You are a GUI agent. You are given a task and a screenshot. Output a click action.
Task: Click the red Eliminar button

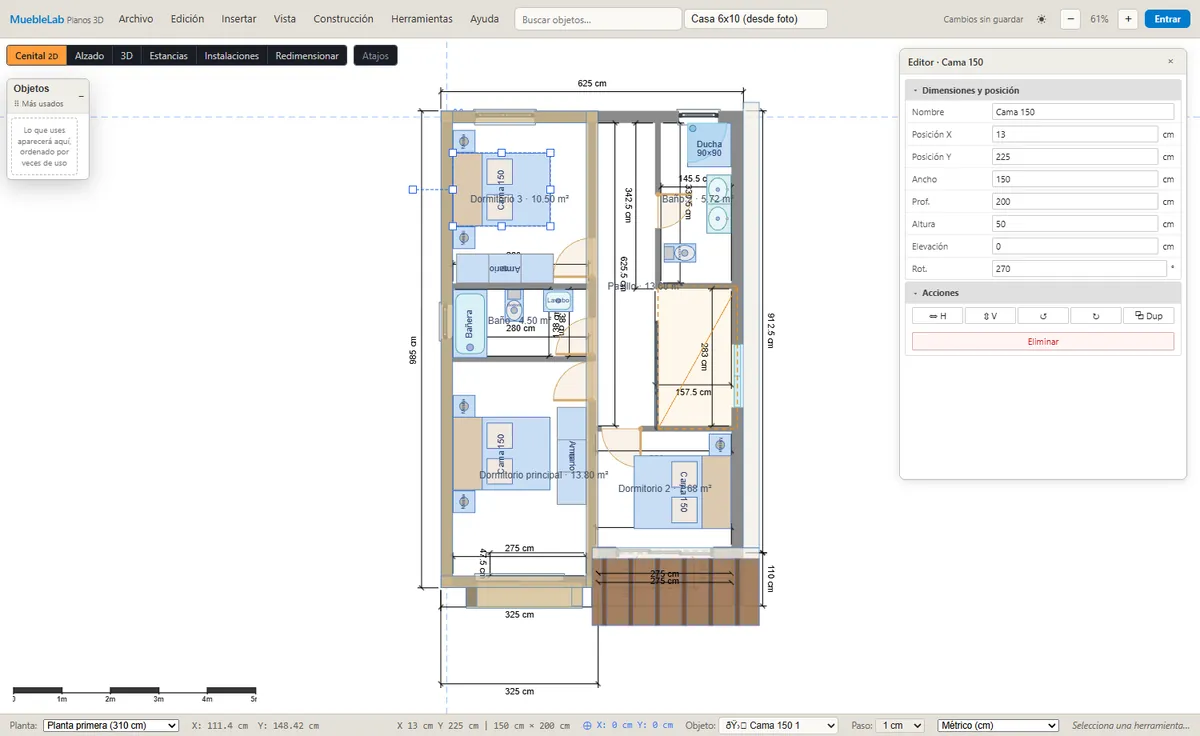pos(1043,341)
